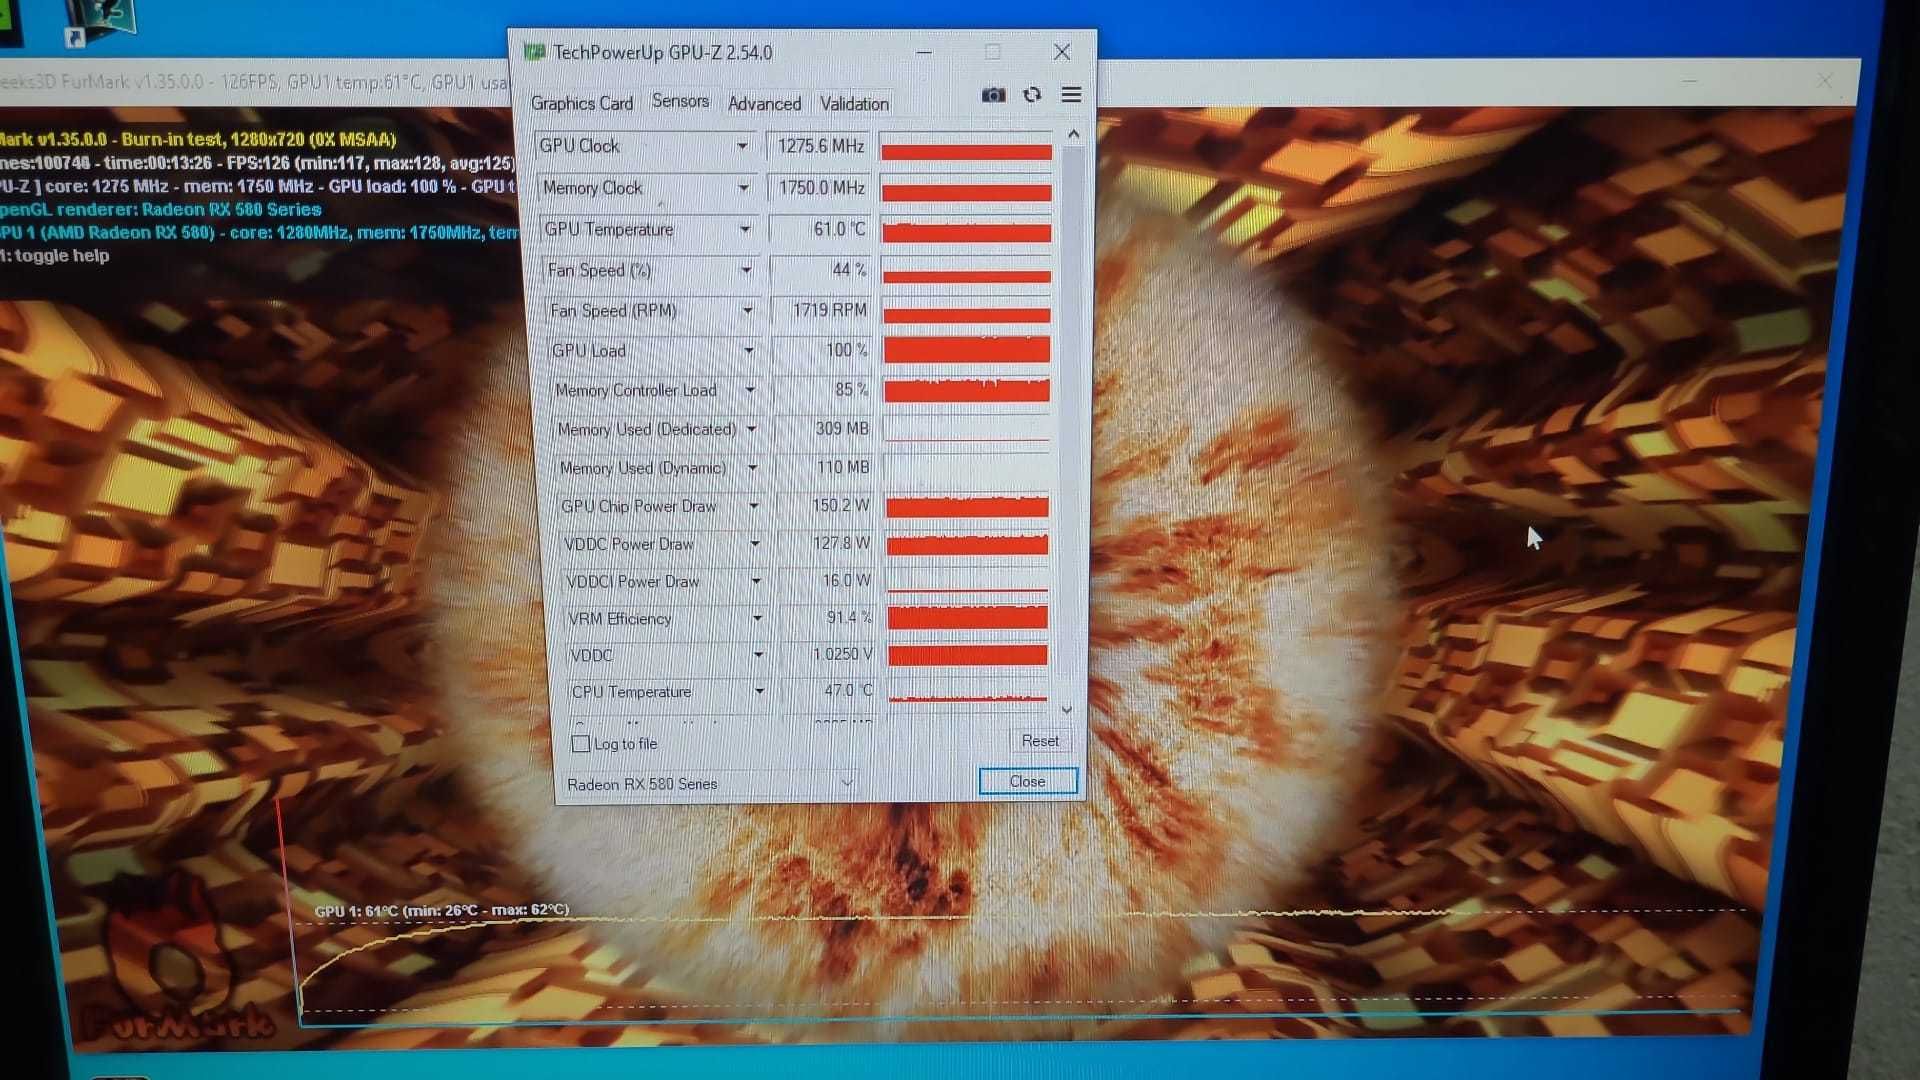1920x1080 pixels.
Task: Click the 1.0250 V VDDC value
Action: 842,654
